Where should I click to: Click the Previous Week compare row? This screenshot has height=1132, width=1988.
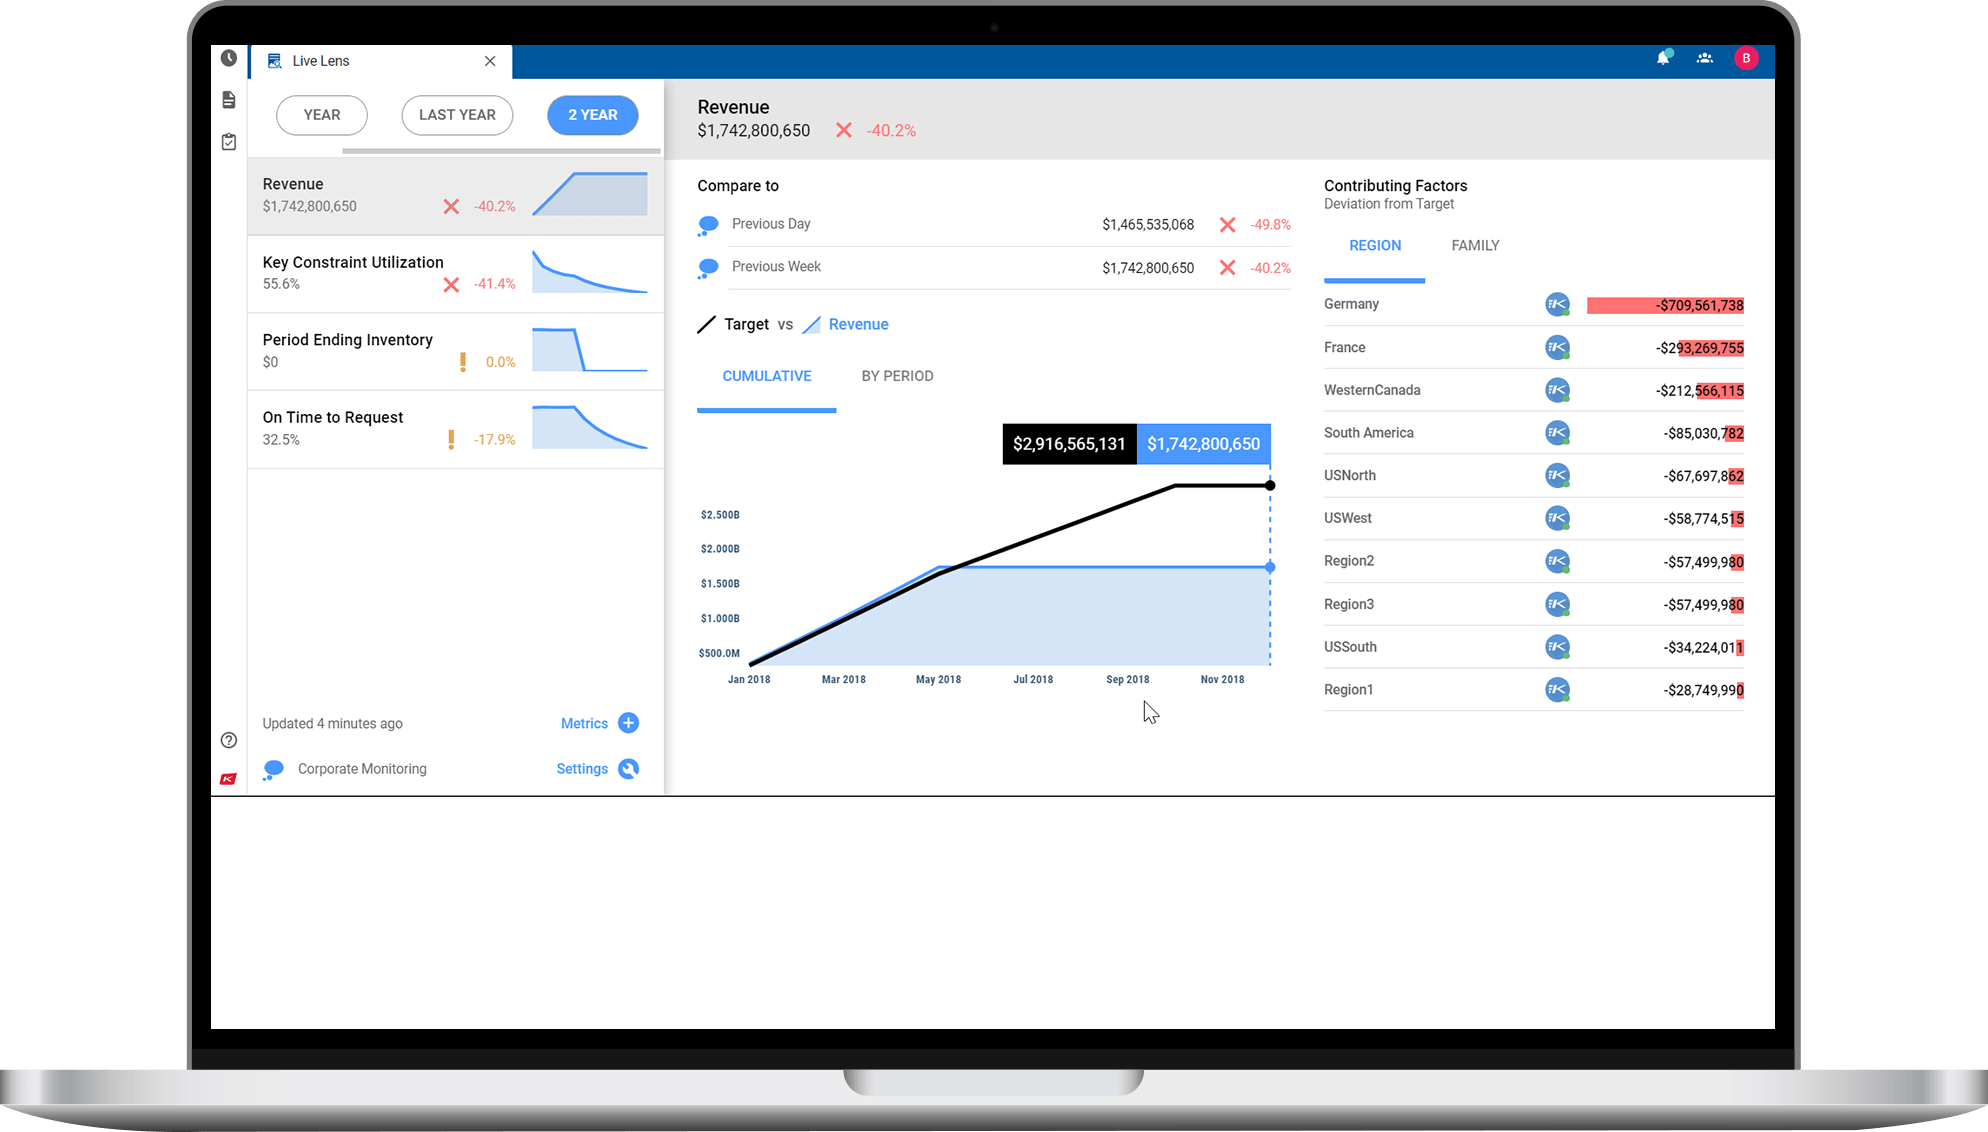[991, 266]
